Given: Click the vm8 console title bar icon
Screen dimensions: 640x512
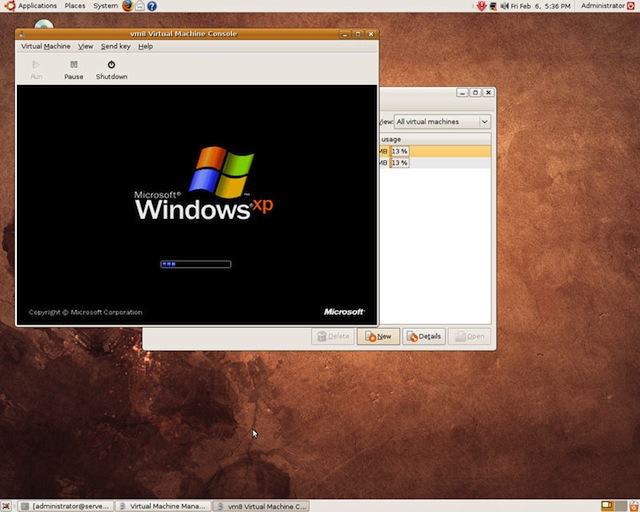Looking at the screenshot, I should [22, 35].
